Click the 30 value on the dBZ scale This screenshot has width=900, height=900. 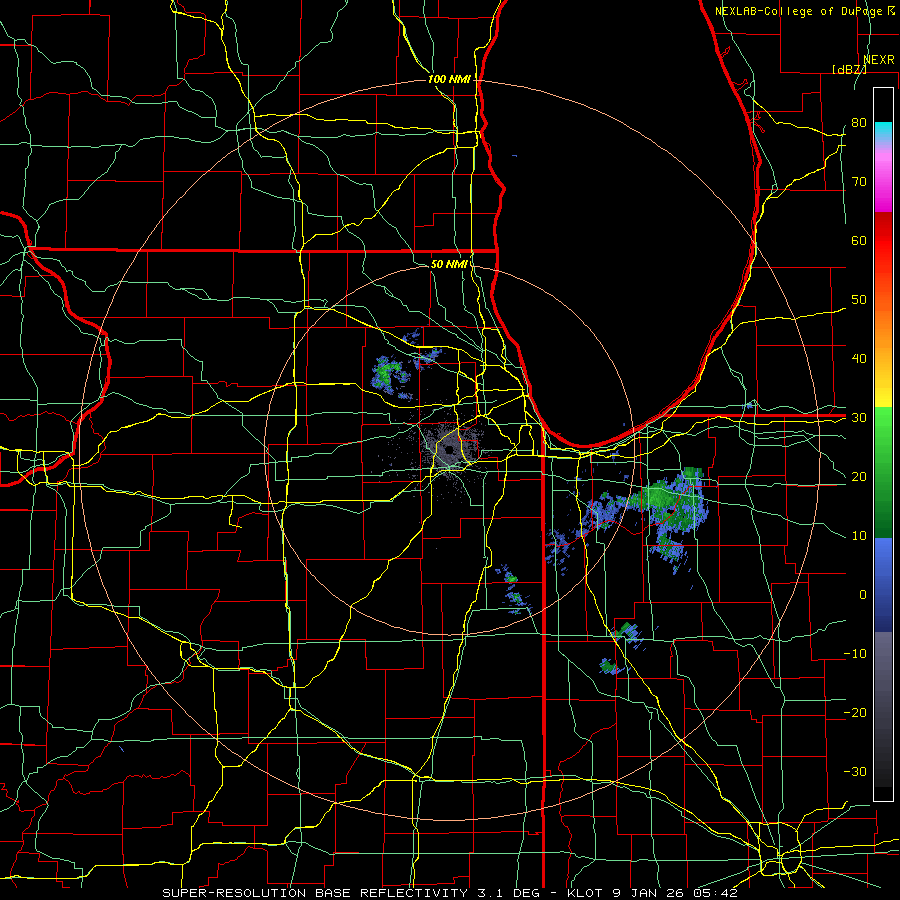click(x=859, y=418)
